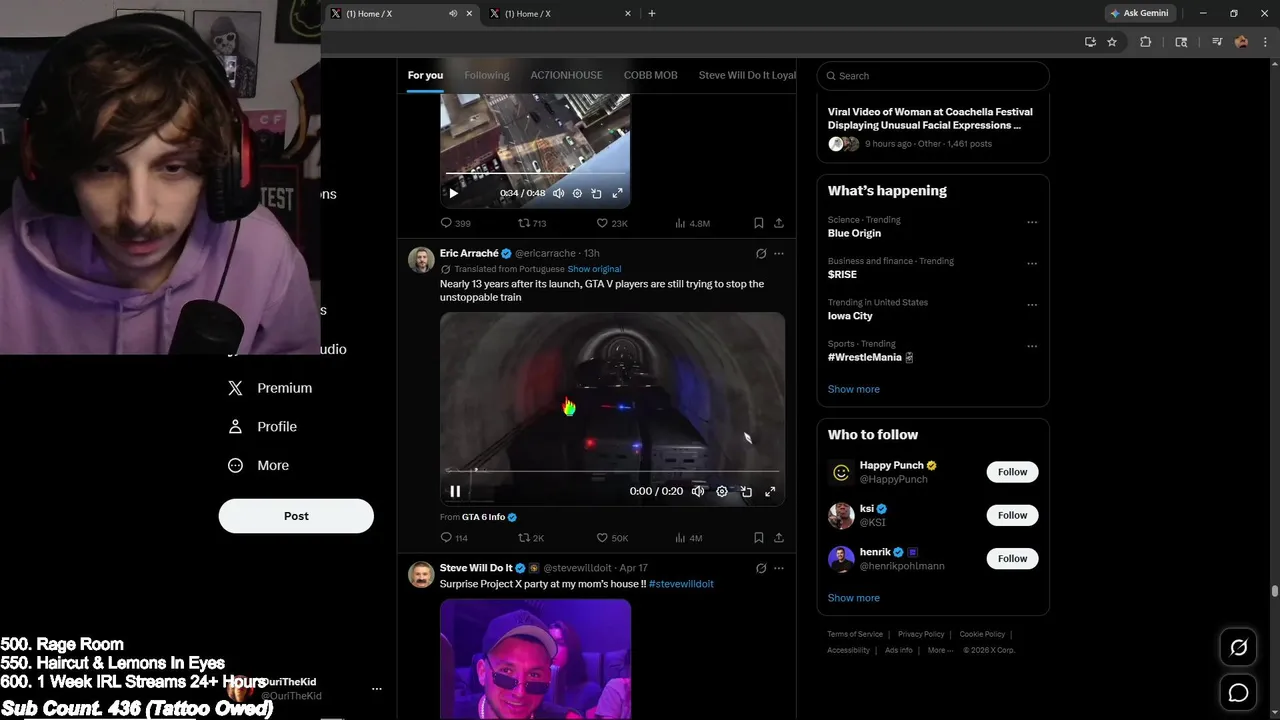Click Show original translation link
This screenshot has height=720, width=1280.
click(594, 269)
